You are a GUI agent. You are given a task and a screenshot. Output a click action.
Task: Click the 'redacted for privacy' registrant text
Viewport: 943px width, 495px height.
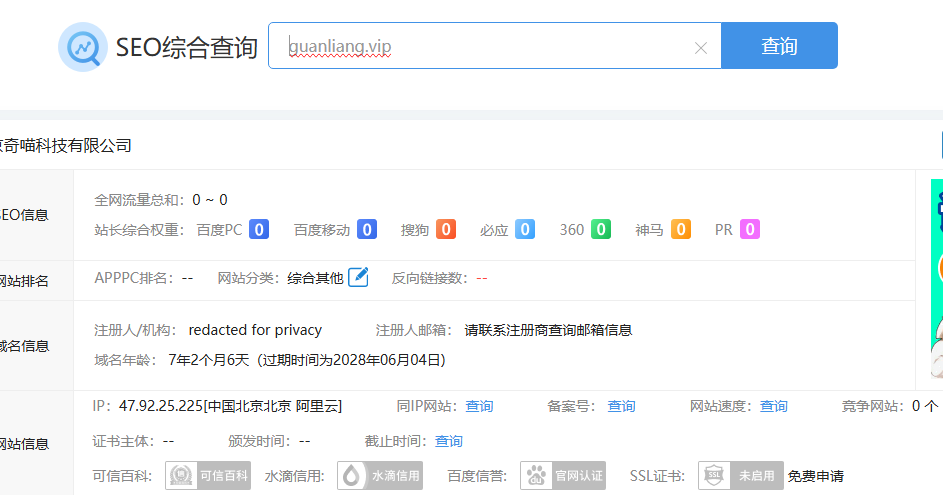point(255,330)
